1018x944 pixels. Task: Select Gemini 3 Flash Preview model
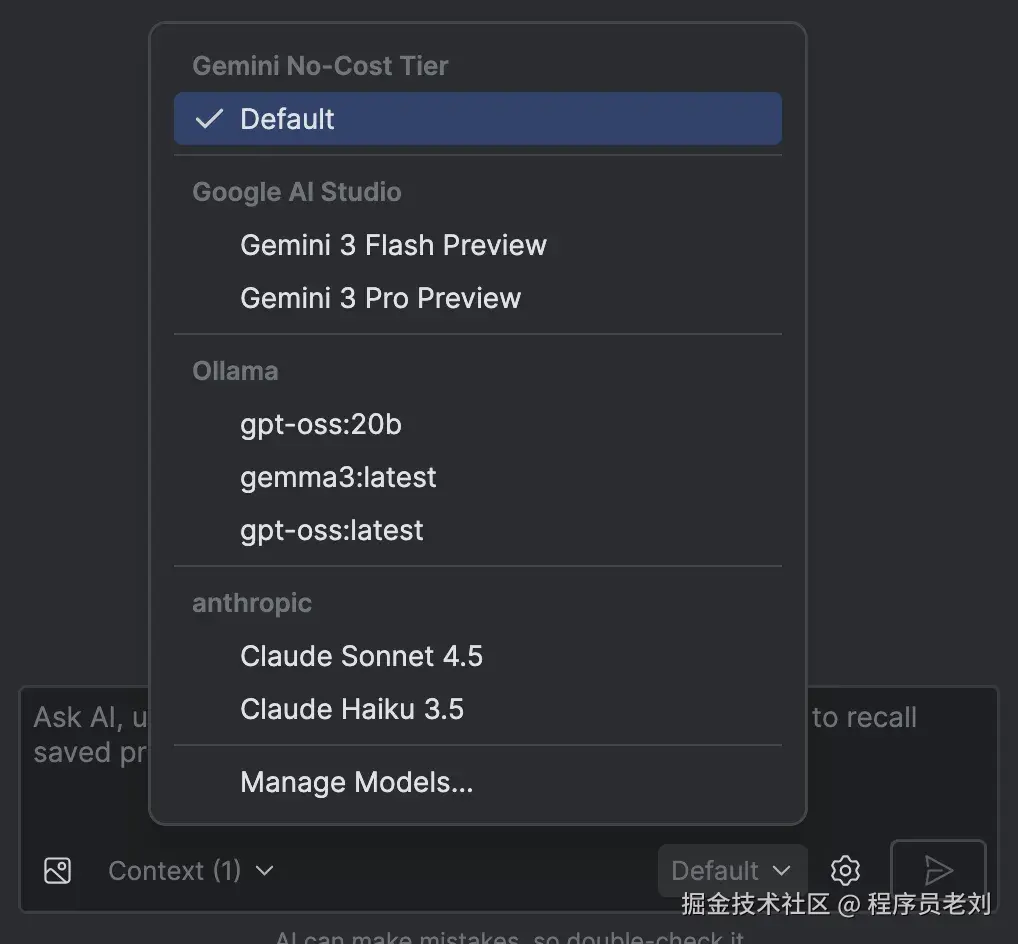point(393,245)
